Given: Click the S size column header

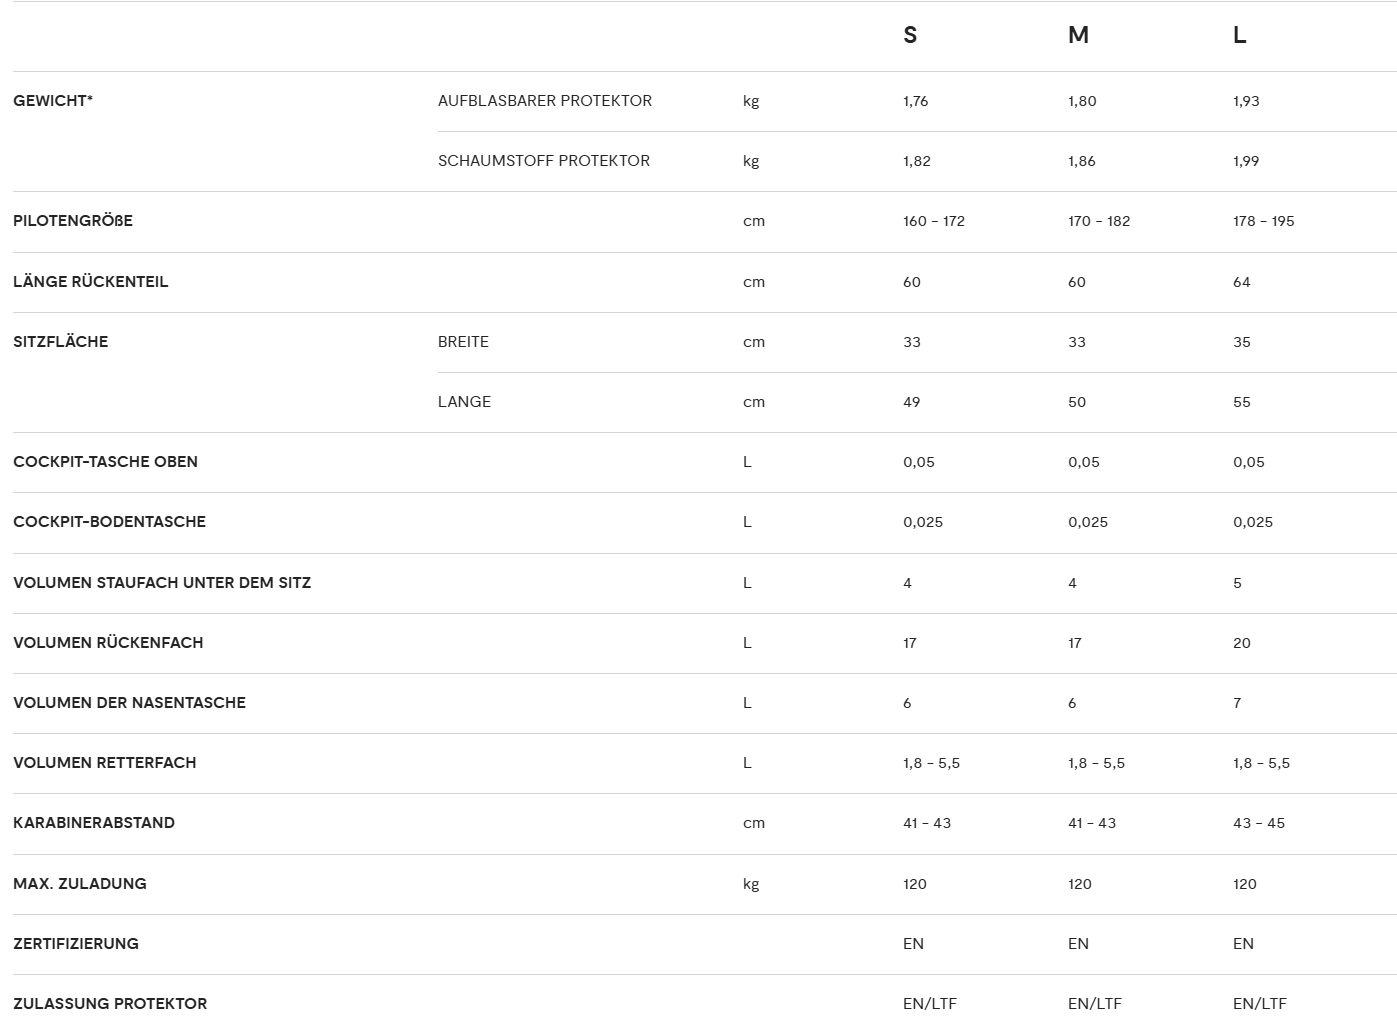Looking at the screenshot, I should (x=910, y=35).
